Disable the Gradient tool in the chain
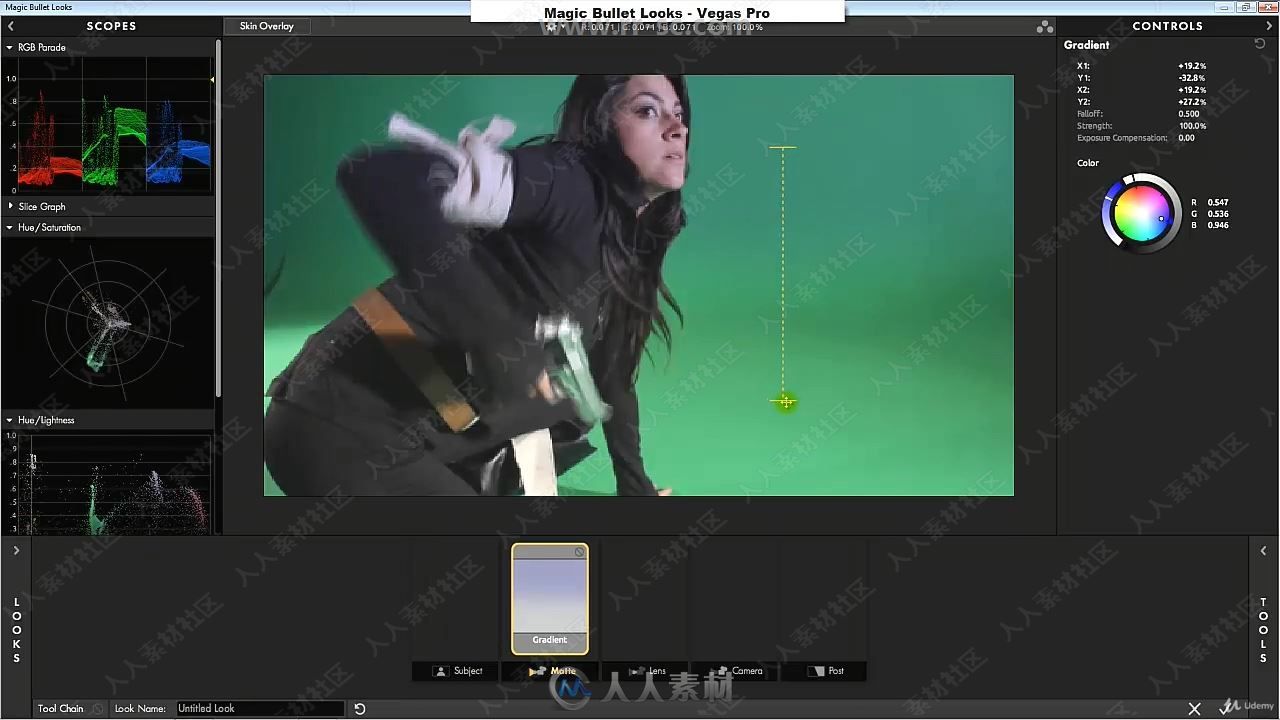This screenshot has height=720, width=1280. tap(579, 552)
